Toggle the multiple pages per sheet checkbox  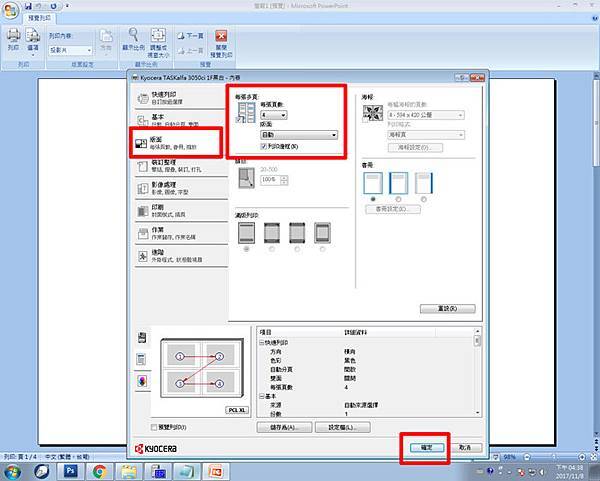click(x=240, y=120)
